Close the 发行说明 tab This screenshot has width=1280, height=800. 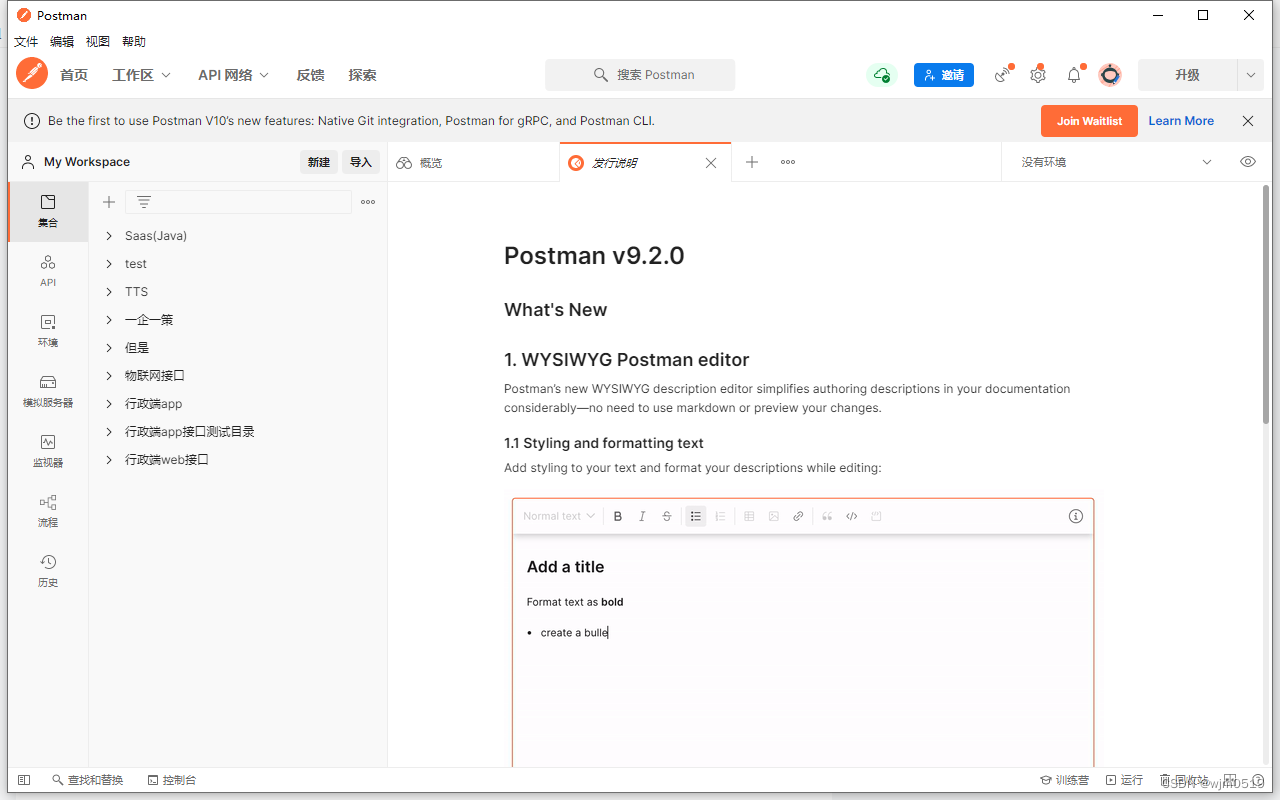[x=711, y=163]
